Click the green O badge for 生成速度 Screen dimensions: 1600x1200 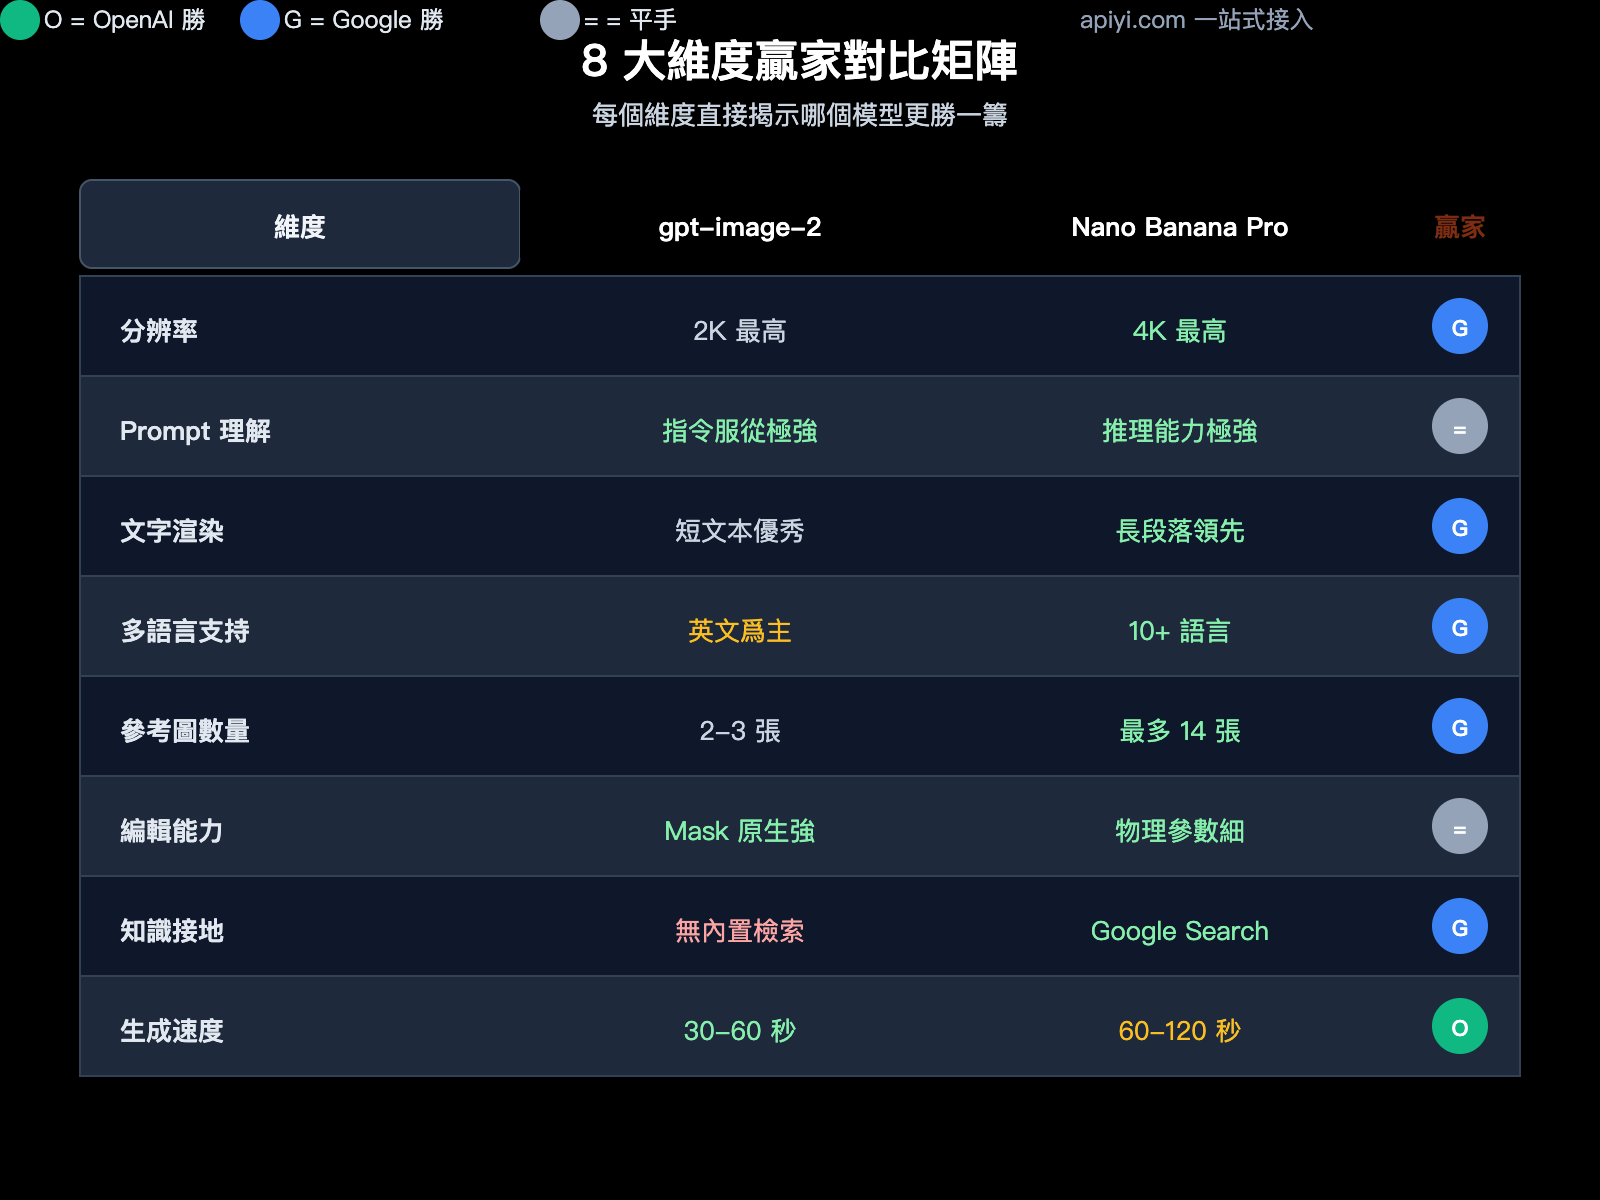[1459, 1026]
